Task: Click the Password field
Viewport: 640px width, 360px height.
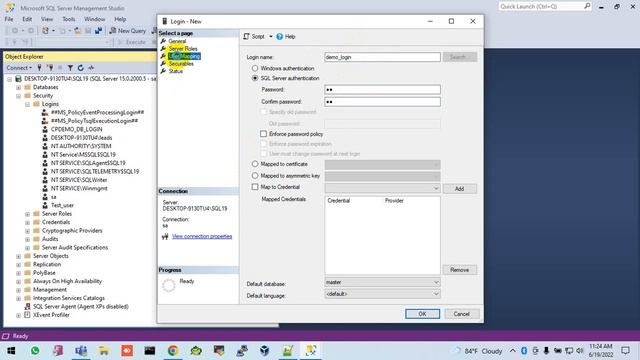Action: point(382,90)
